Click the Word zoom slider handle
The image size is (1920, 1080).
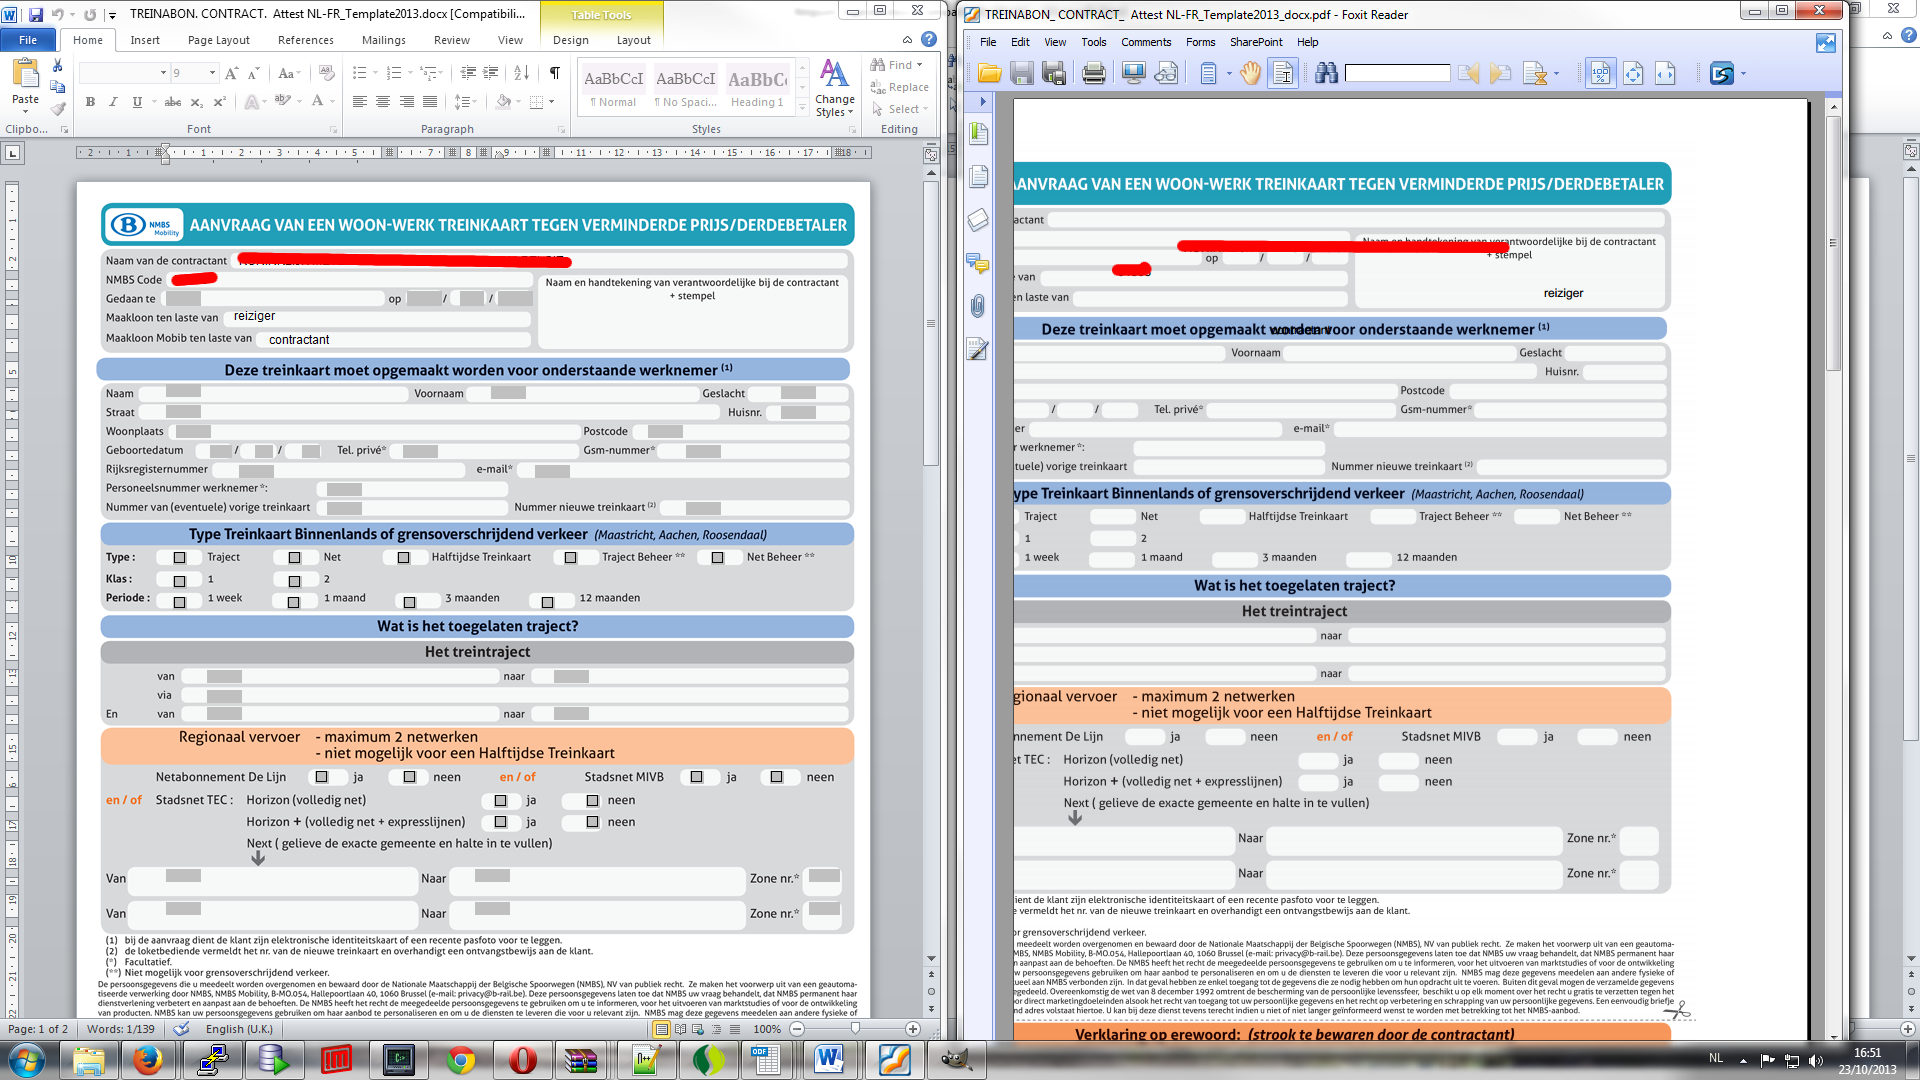click(x=855, y=1028)
